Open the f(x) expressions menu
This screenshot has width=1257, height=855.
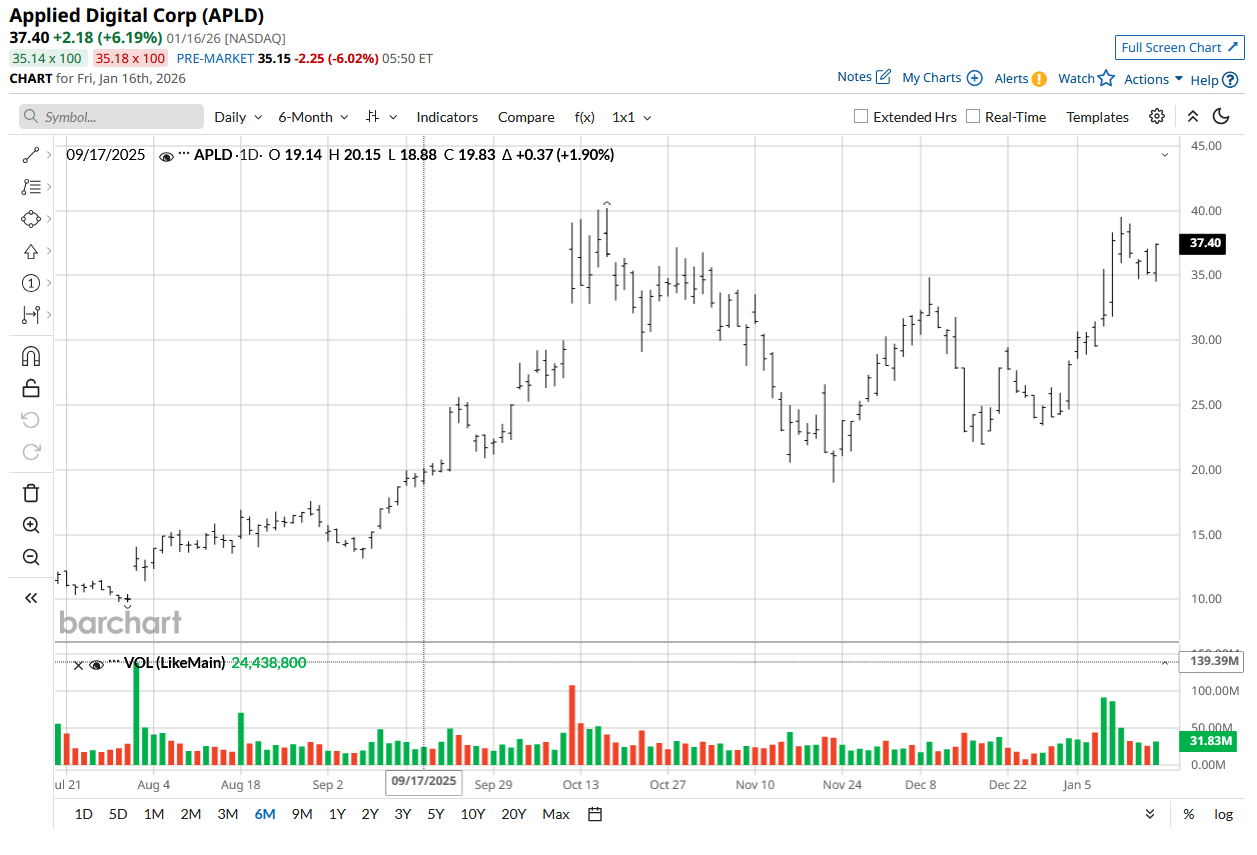coord(584,117)
